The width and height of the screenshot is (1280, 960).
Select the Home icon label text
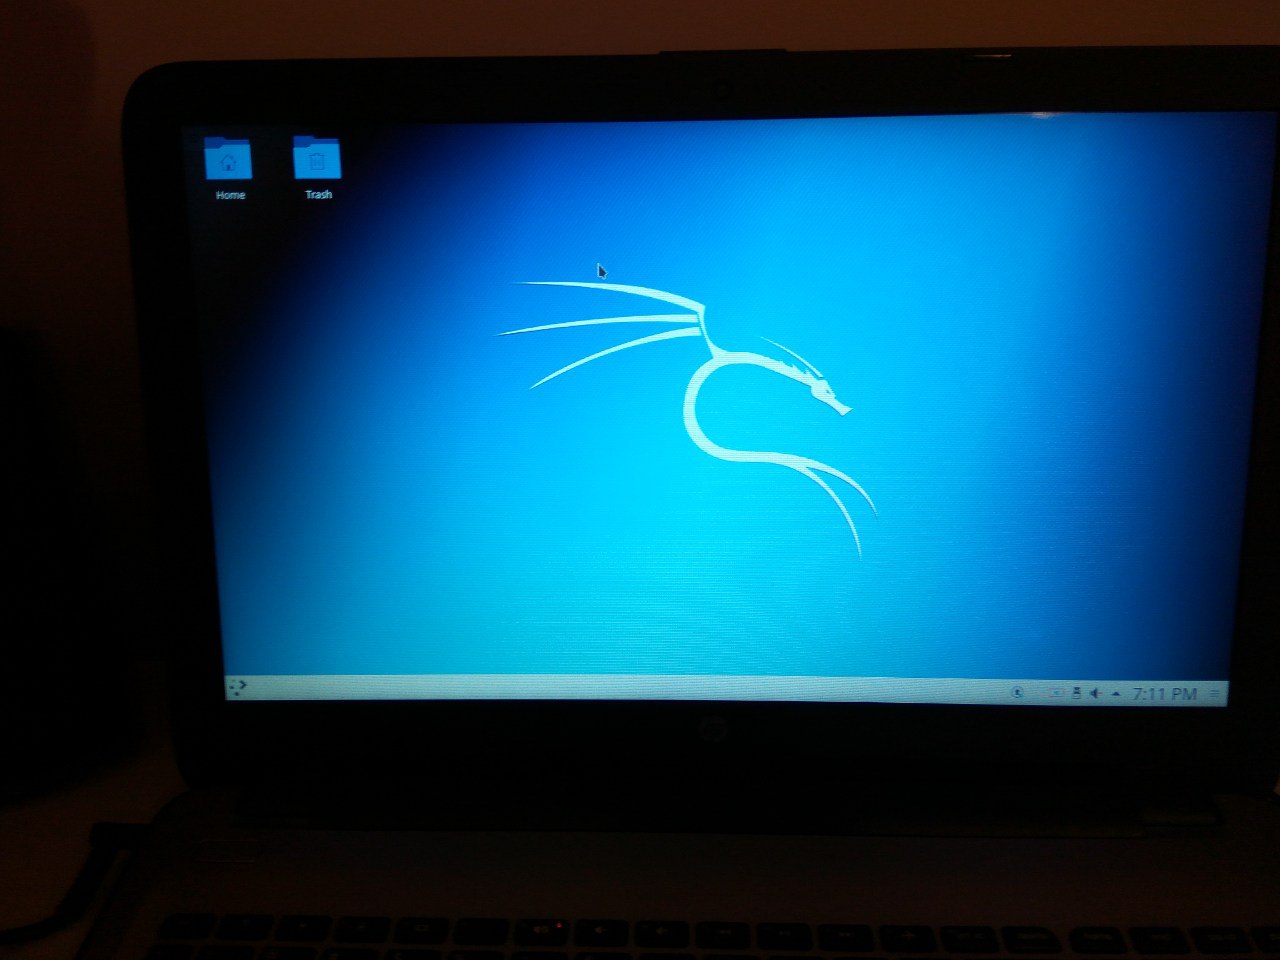pyautogui.click(x=230, y=195)
